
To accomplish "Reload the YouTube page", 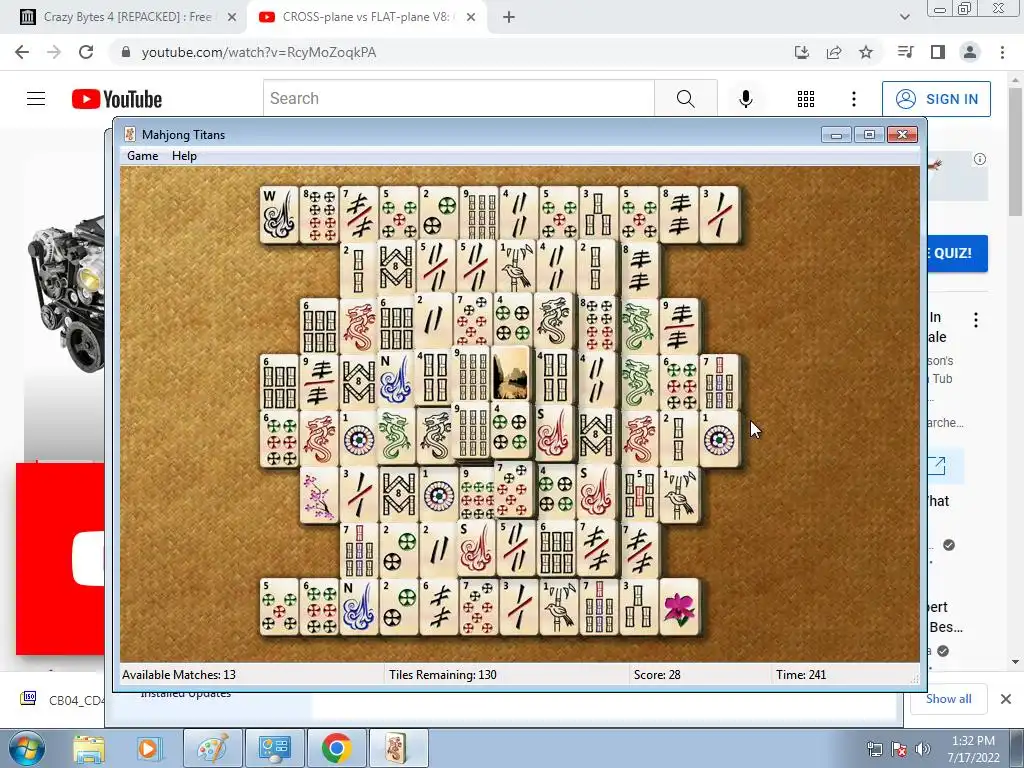I will (x=86, y=52).
